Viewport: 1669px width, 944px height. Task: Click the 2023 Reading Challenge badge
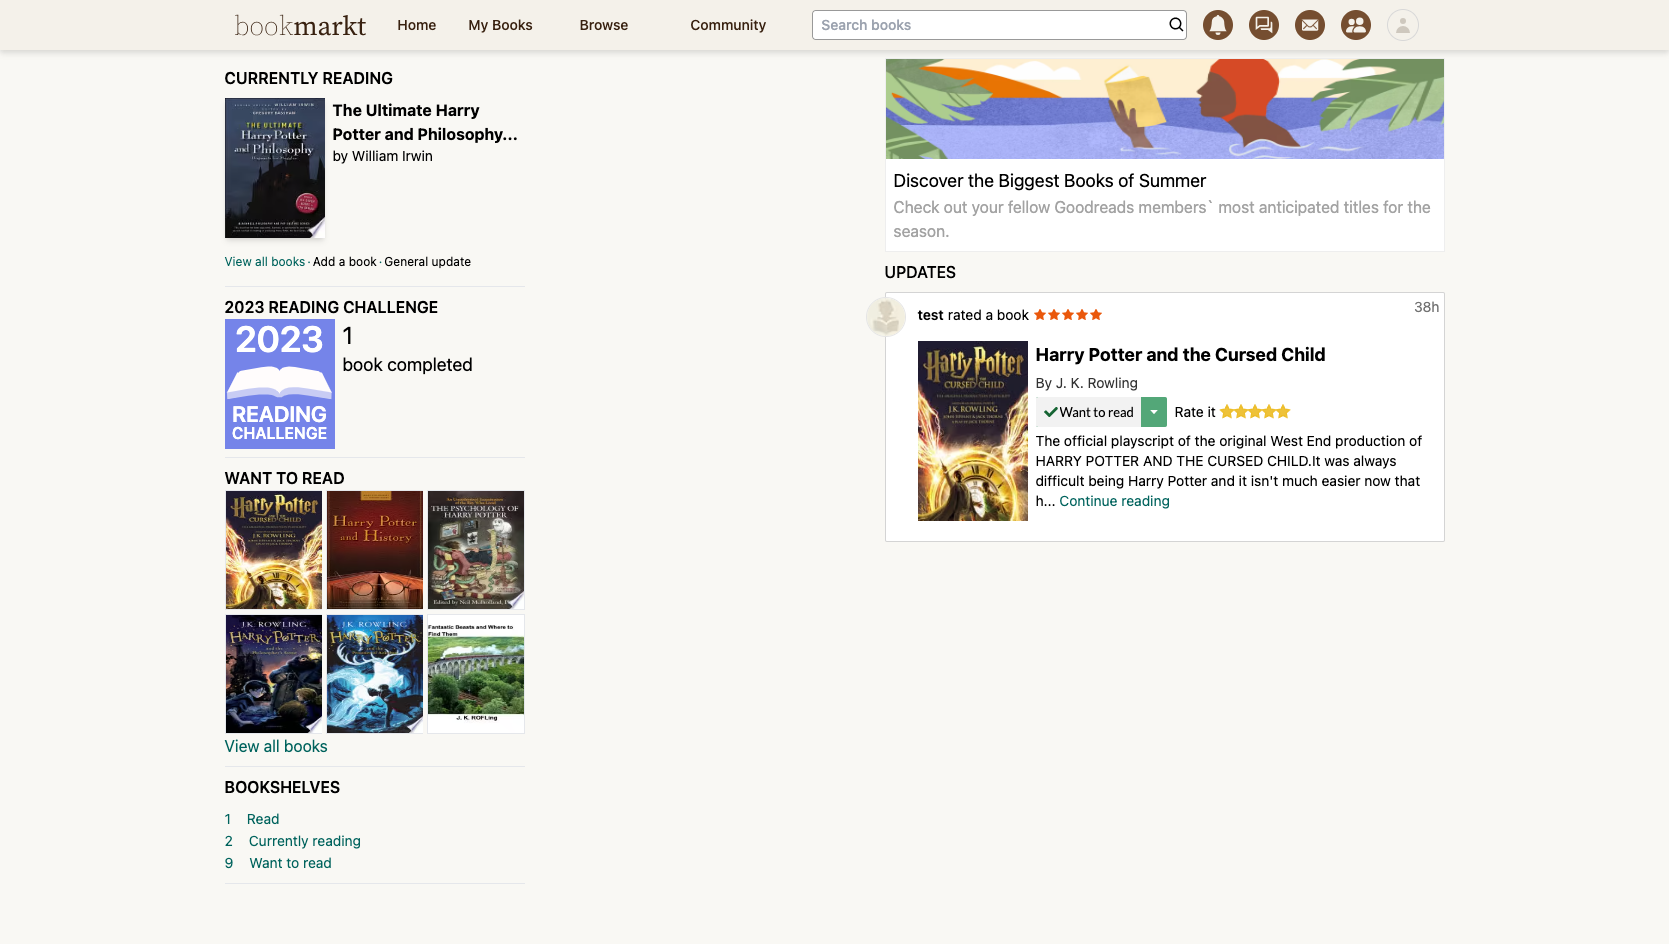click(279, 384)
